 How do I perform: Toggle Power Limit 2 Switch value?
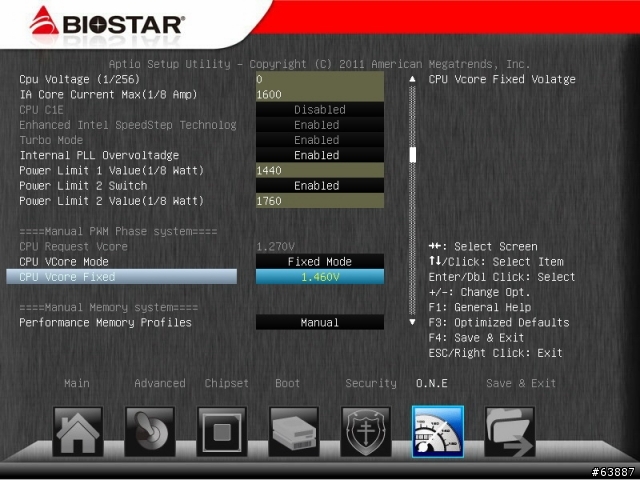(320, 186)
